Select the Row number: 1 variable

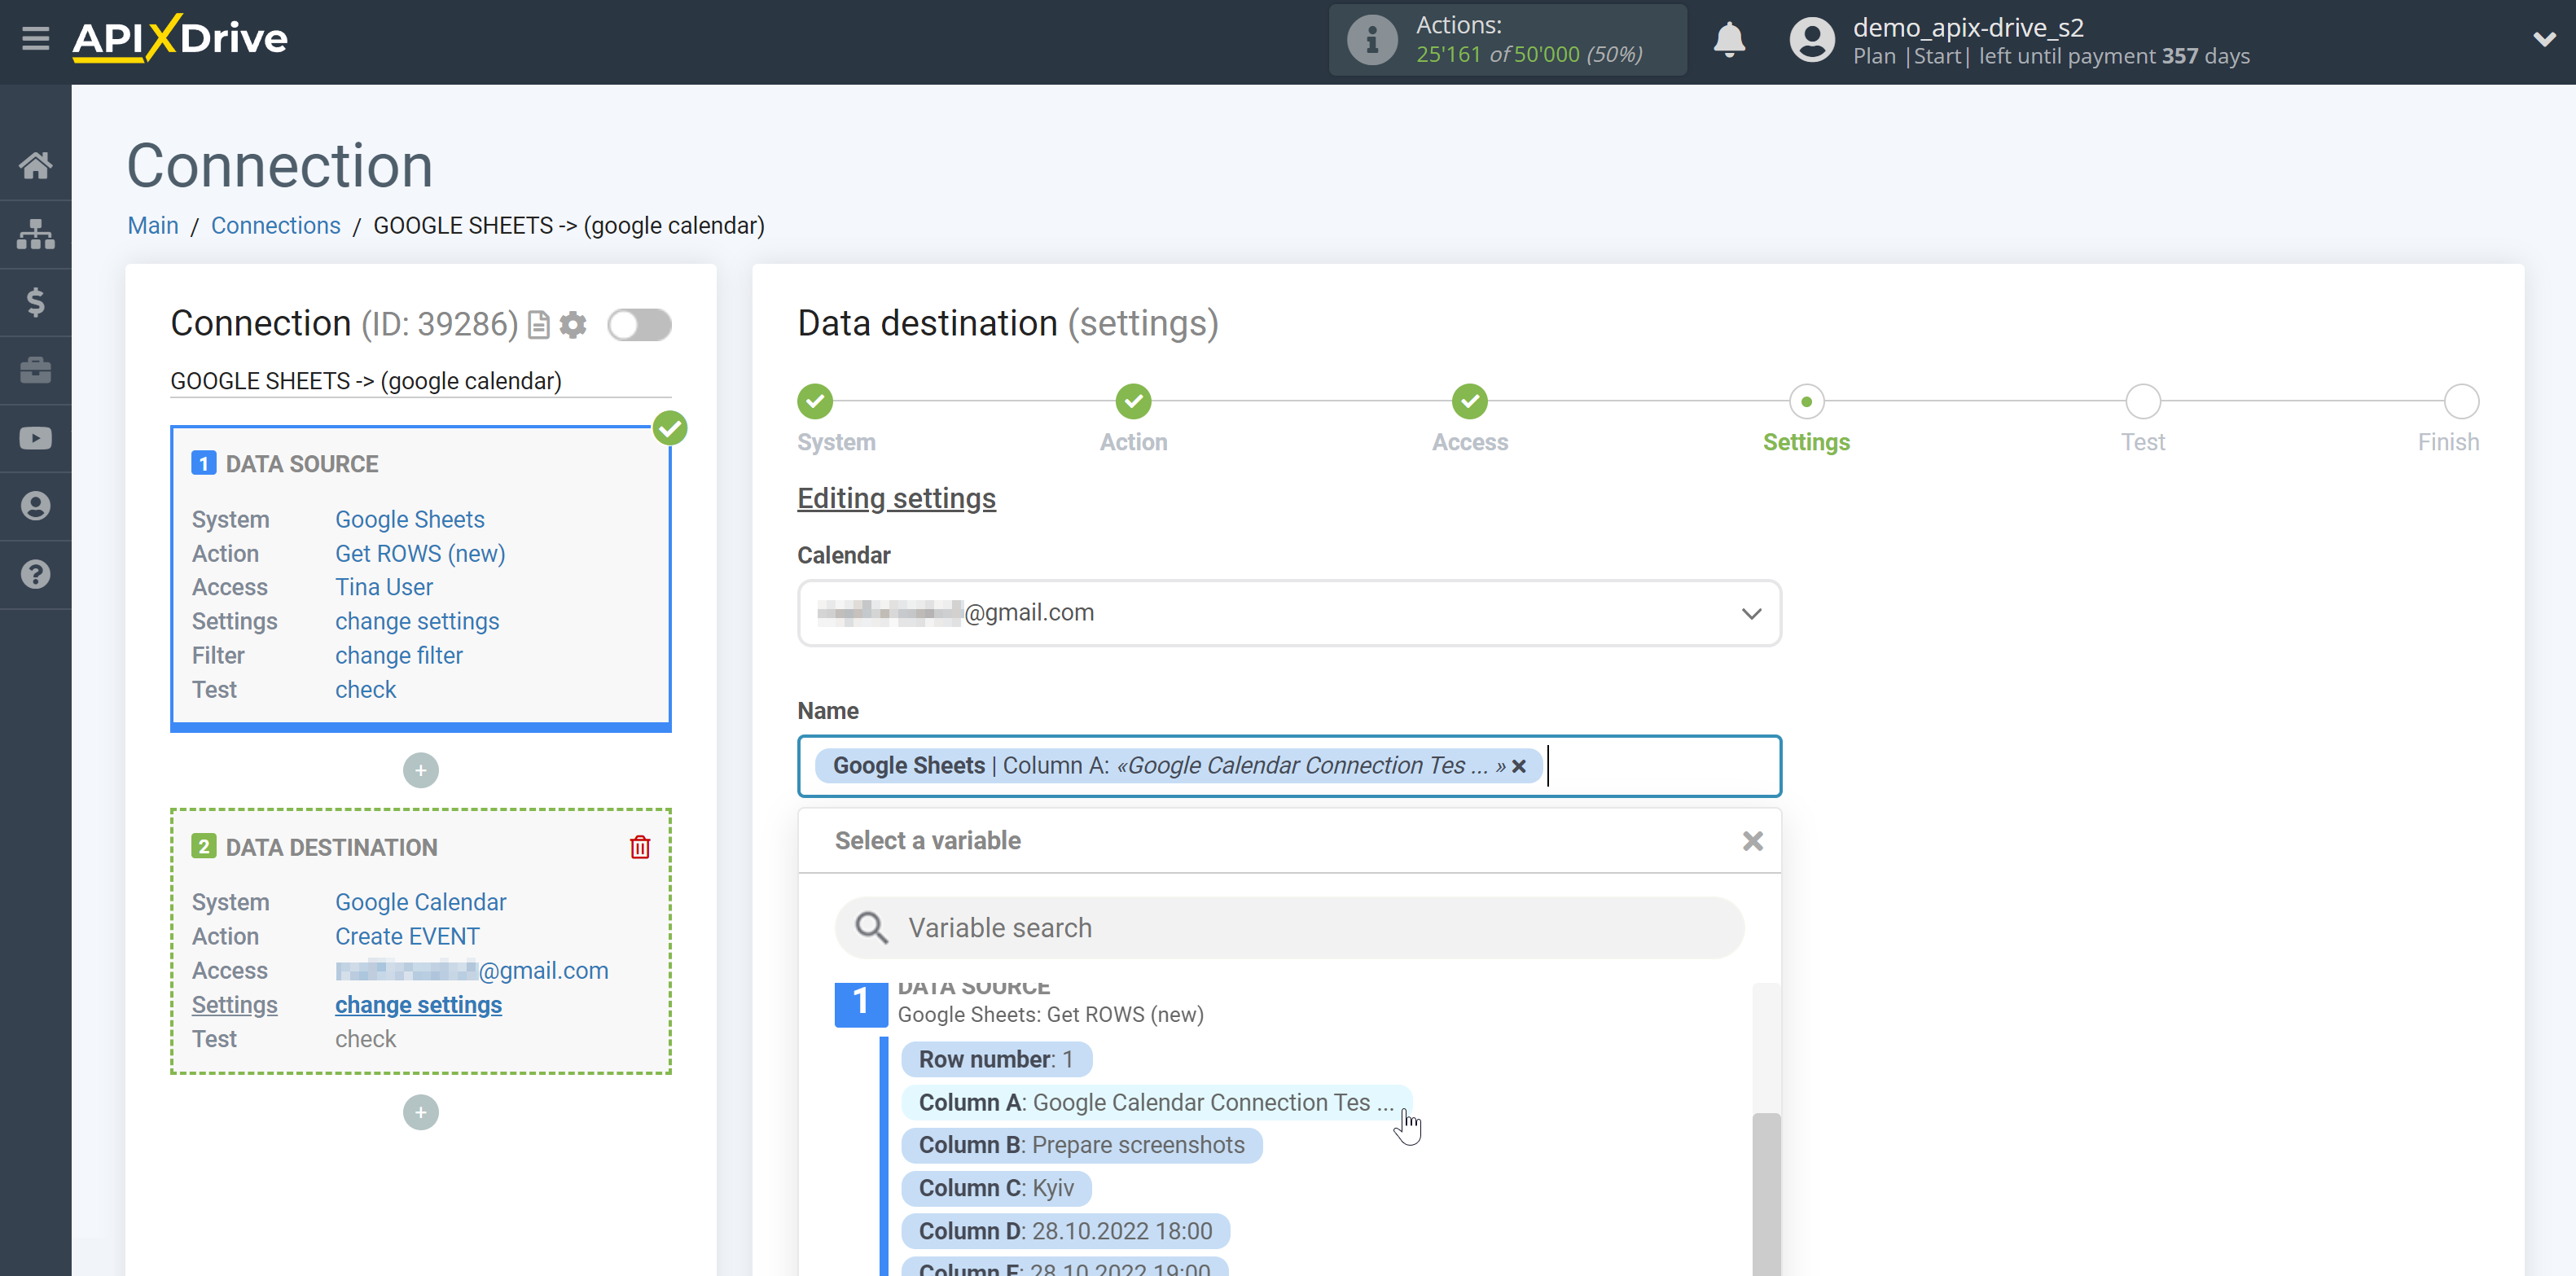click(x=996, y=1059)
